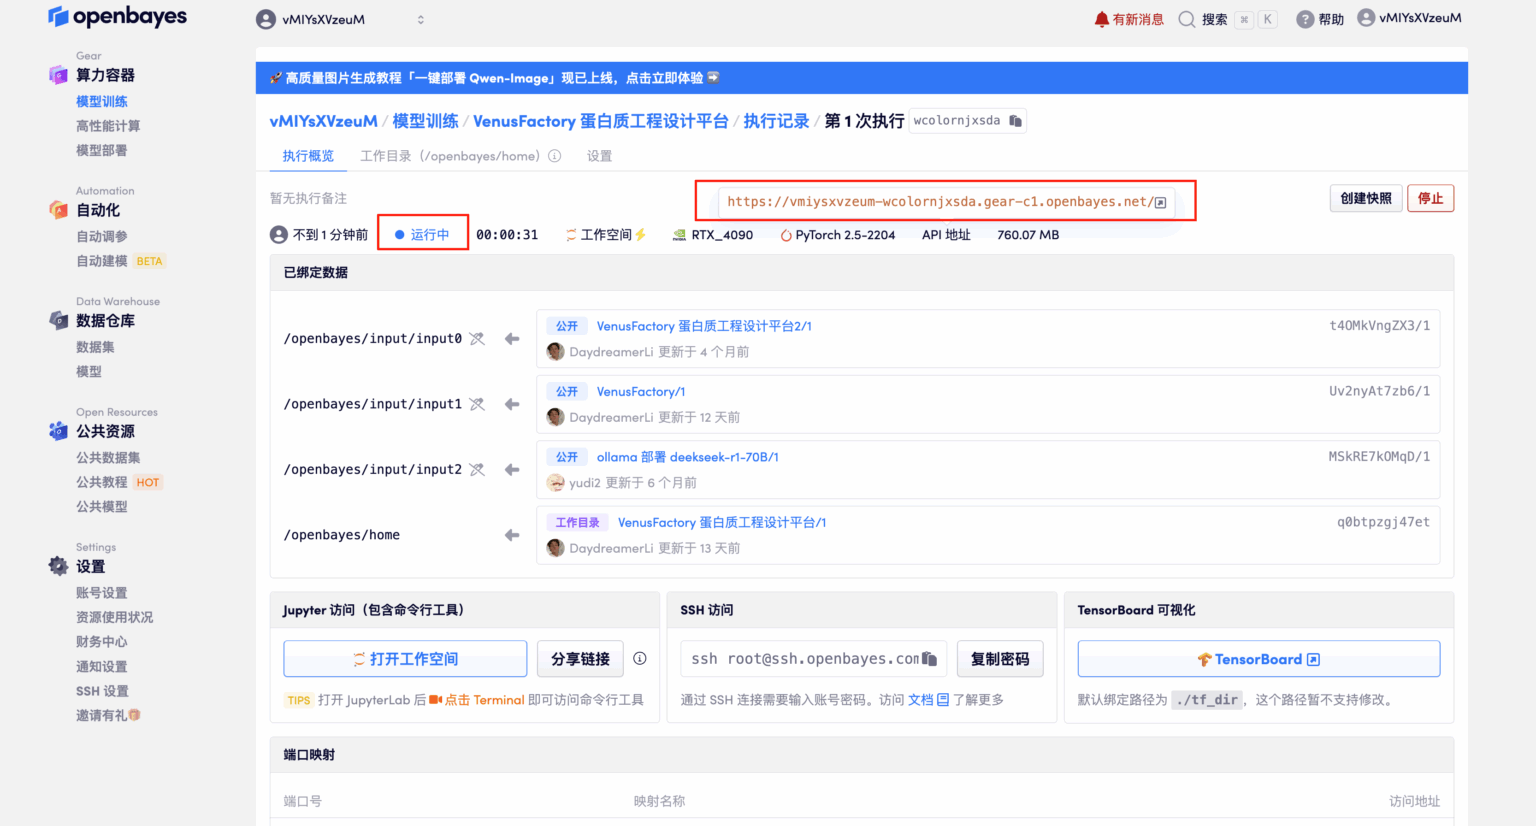The image size is (1536, 826).
Task: Switch to the 设置 tab in execution view
Action: pos(599,155)
